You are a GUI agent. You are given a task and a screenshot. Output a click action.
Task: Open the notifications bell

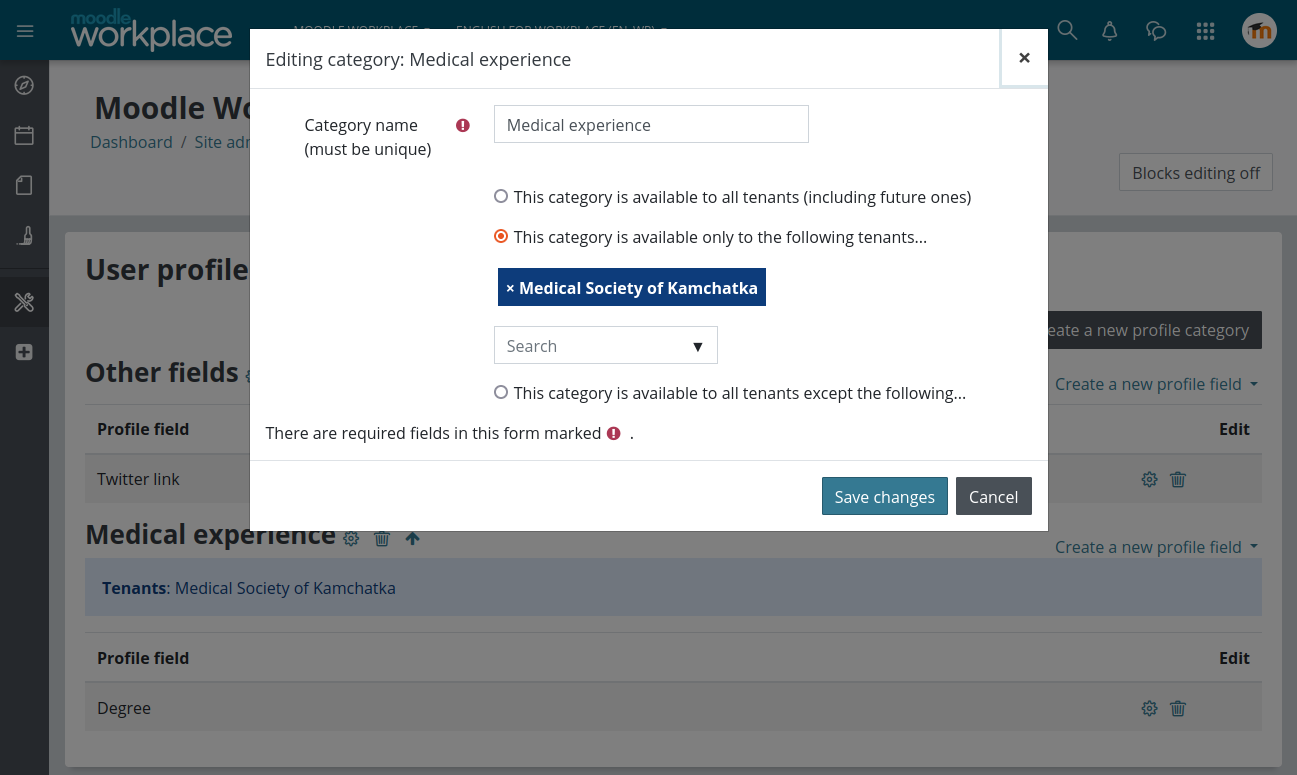1109,31
